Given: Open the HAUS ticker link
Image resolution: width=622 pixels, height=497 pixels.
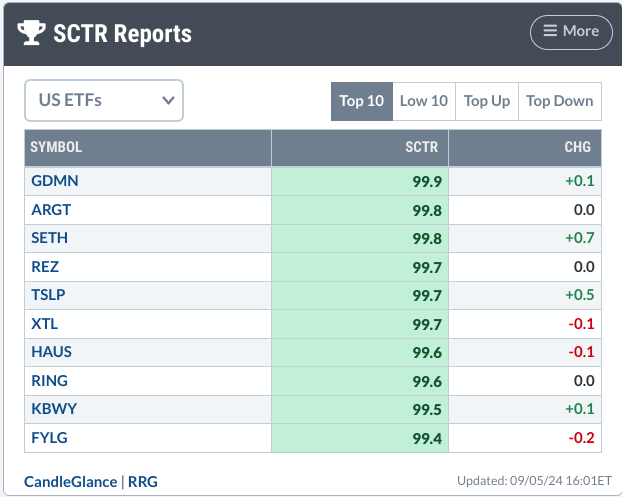Looking at the screenshot, I should pyautogui.click(x=51, y=352).
